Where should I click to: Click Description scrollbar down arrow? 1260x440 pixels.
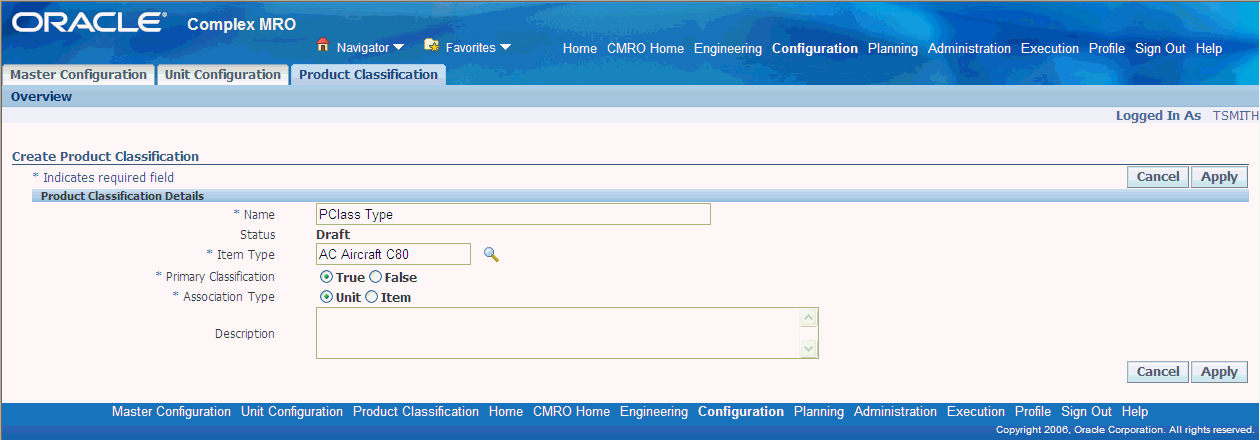tap(810, 349)
